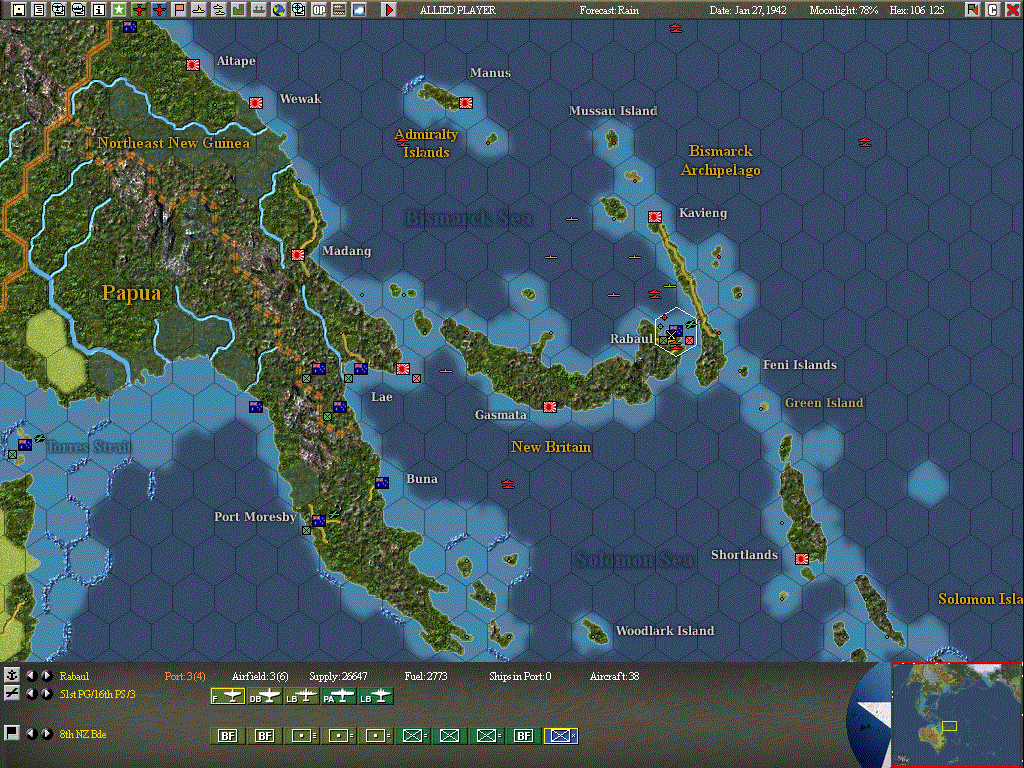Go to next land unit arrow by 8th NZ Bde
Viewport: 1024px width, 768px height.
(46, 733)
